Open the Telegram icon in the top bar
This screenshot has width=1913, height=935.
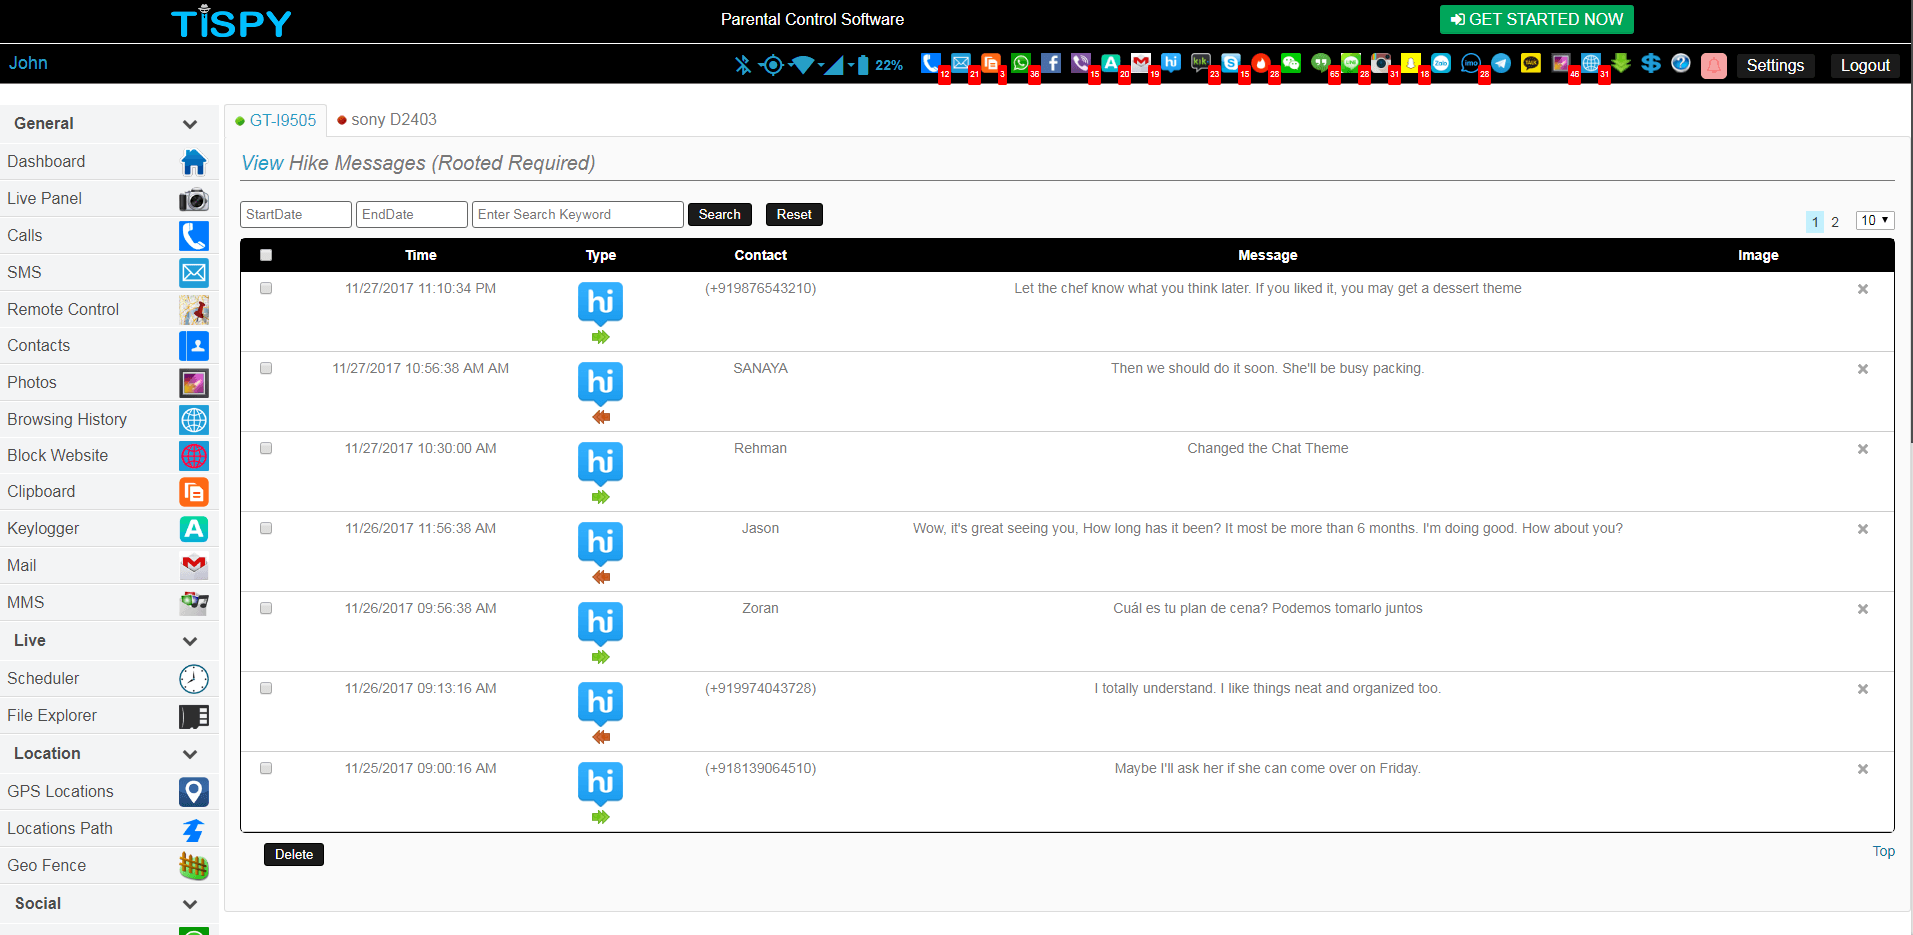coord(1501,63)
